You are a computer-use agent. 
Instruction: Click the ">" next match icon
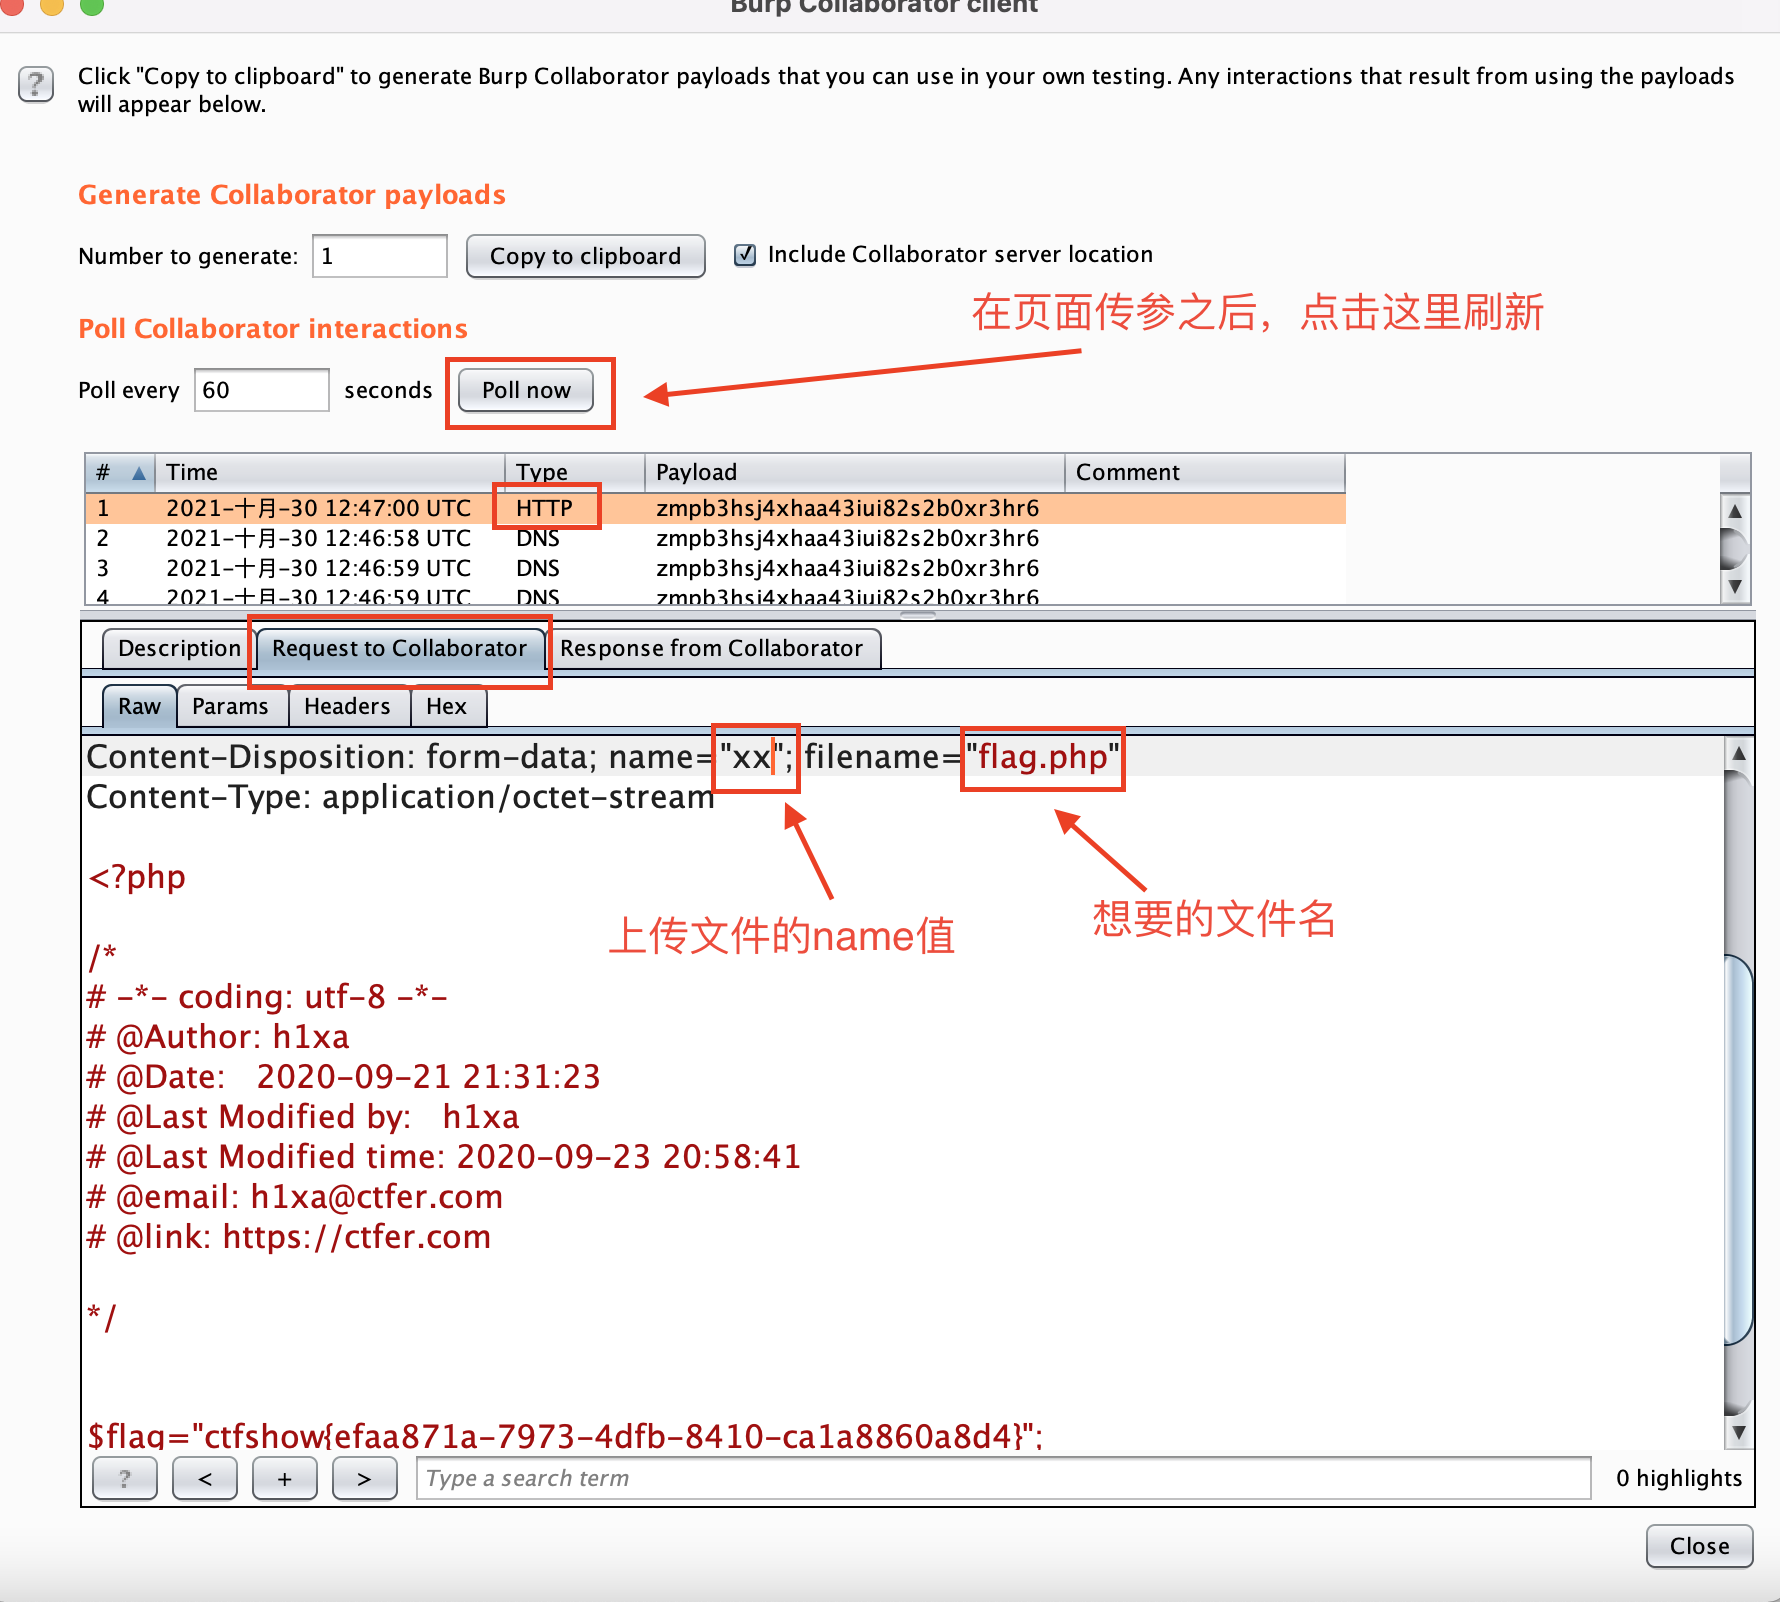[364, 1478]
